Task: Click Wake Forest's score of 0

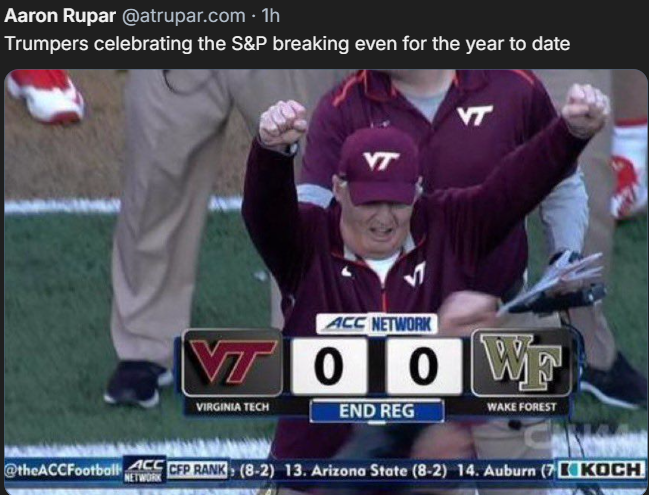Action: tap(424, 366)
